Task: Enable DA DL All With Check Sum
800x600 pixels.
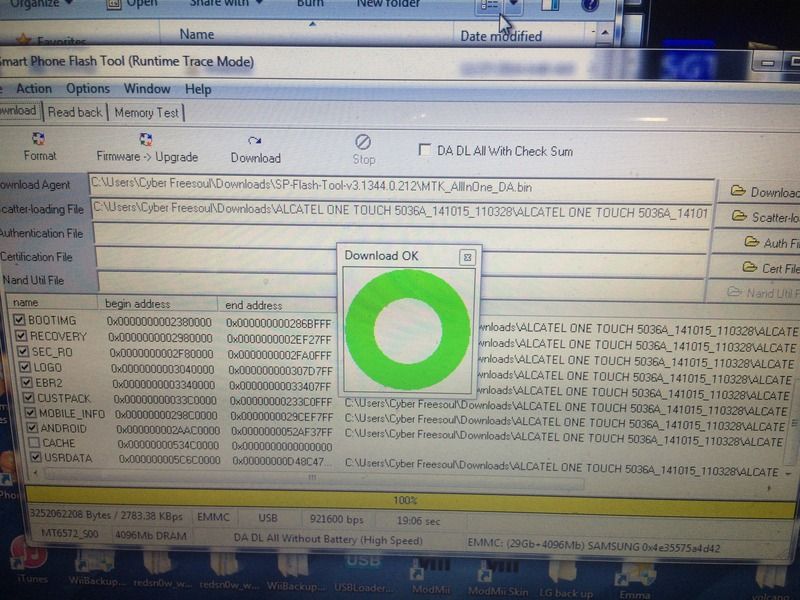Action: click(x=426, y=150)
